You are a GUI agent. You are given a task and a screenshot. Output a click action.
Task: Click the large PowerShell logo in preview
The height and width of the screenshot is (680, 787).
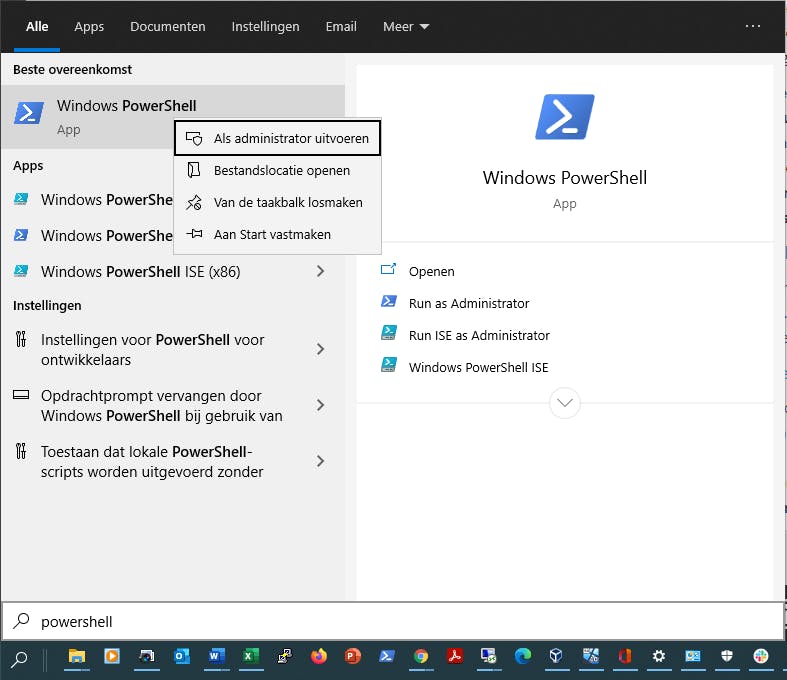coord(565,117)
